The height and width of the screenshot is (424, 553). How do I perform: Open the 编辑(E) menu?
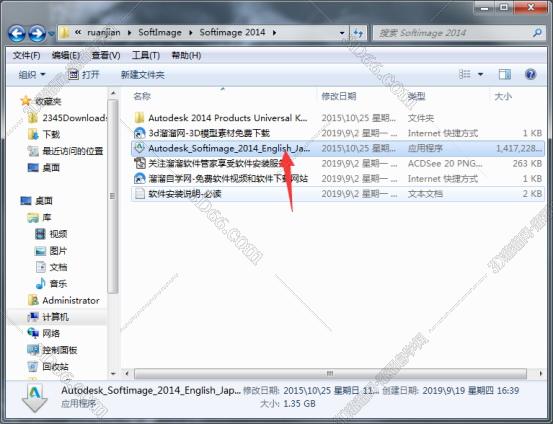coord(66,55)
